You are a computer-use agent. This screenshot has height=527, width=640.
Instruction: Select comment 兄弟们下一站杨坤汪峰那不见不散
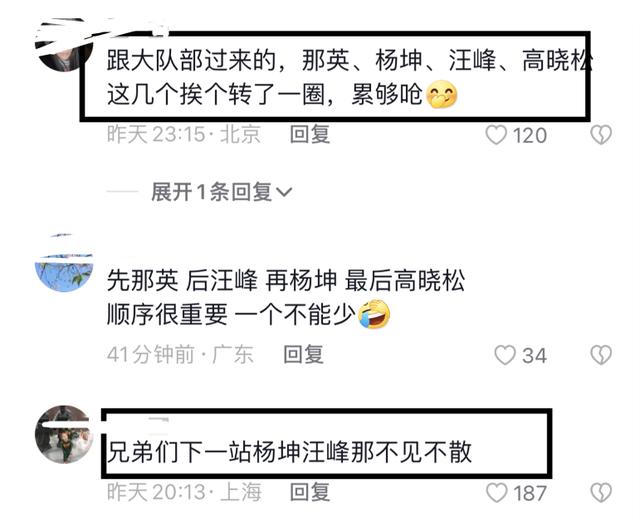pyautogui.click(x=289, y=452)
